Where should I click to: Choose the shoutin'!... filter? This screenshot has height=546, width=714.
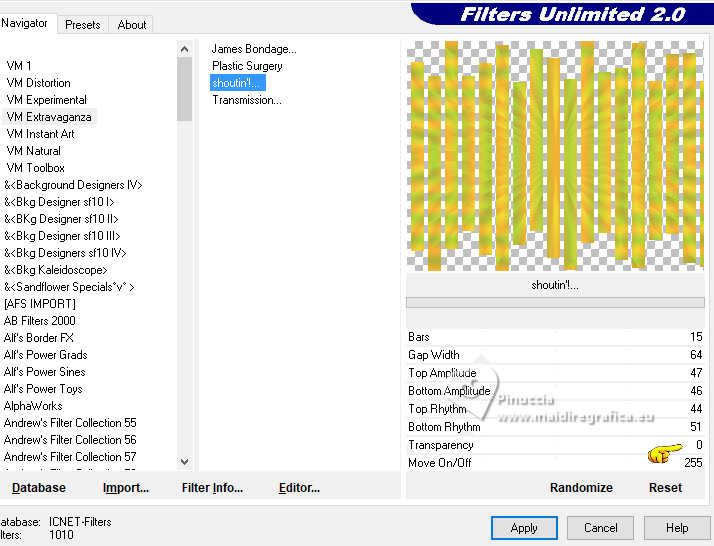[237, 83]
